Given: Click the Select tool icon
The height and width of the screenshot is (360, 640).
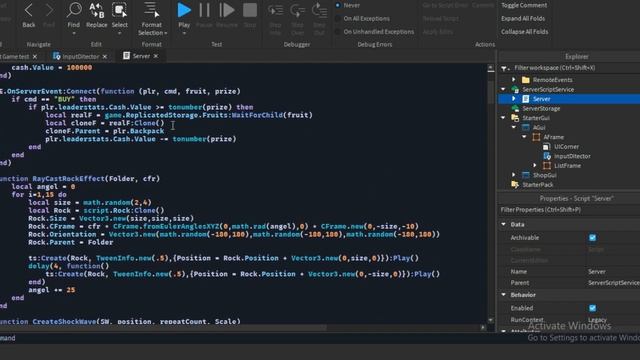Looking at the screenshot, I should [x=120, y=10].
